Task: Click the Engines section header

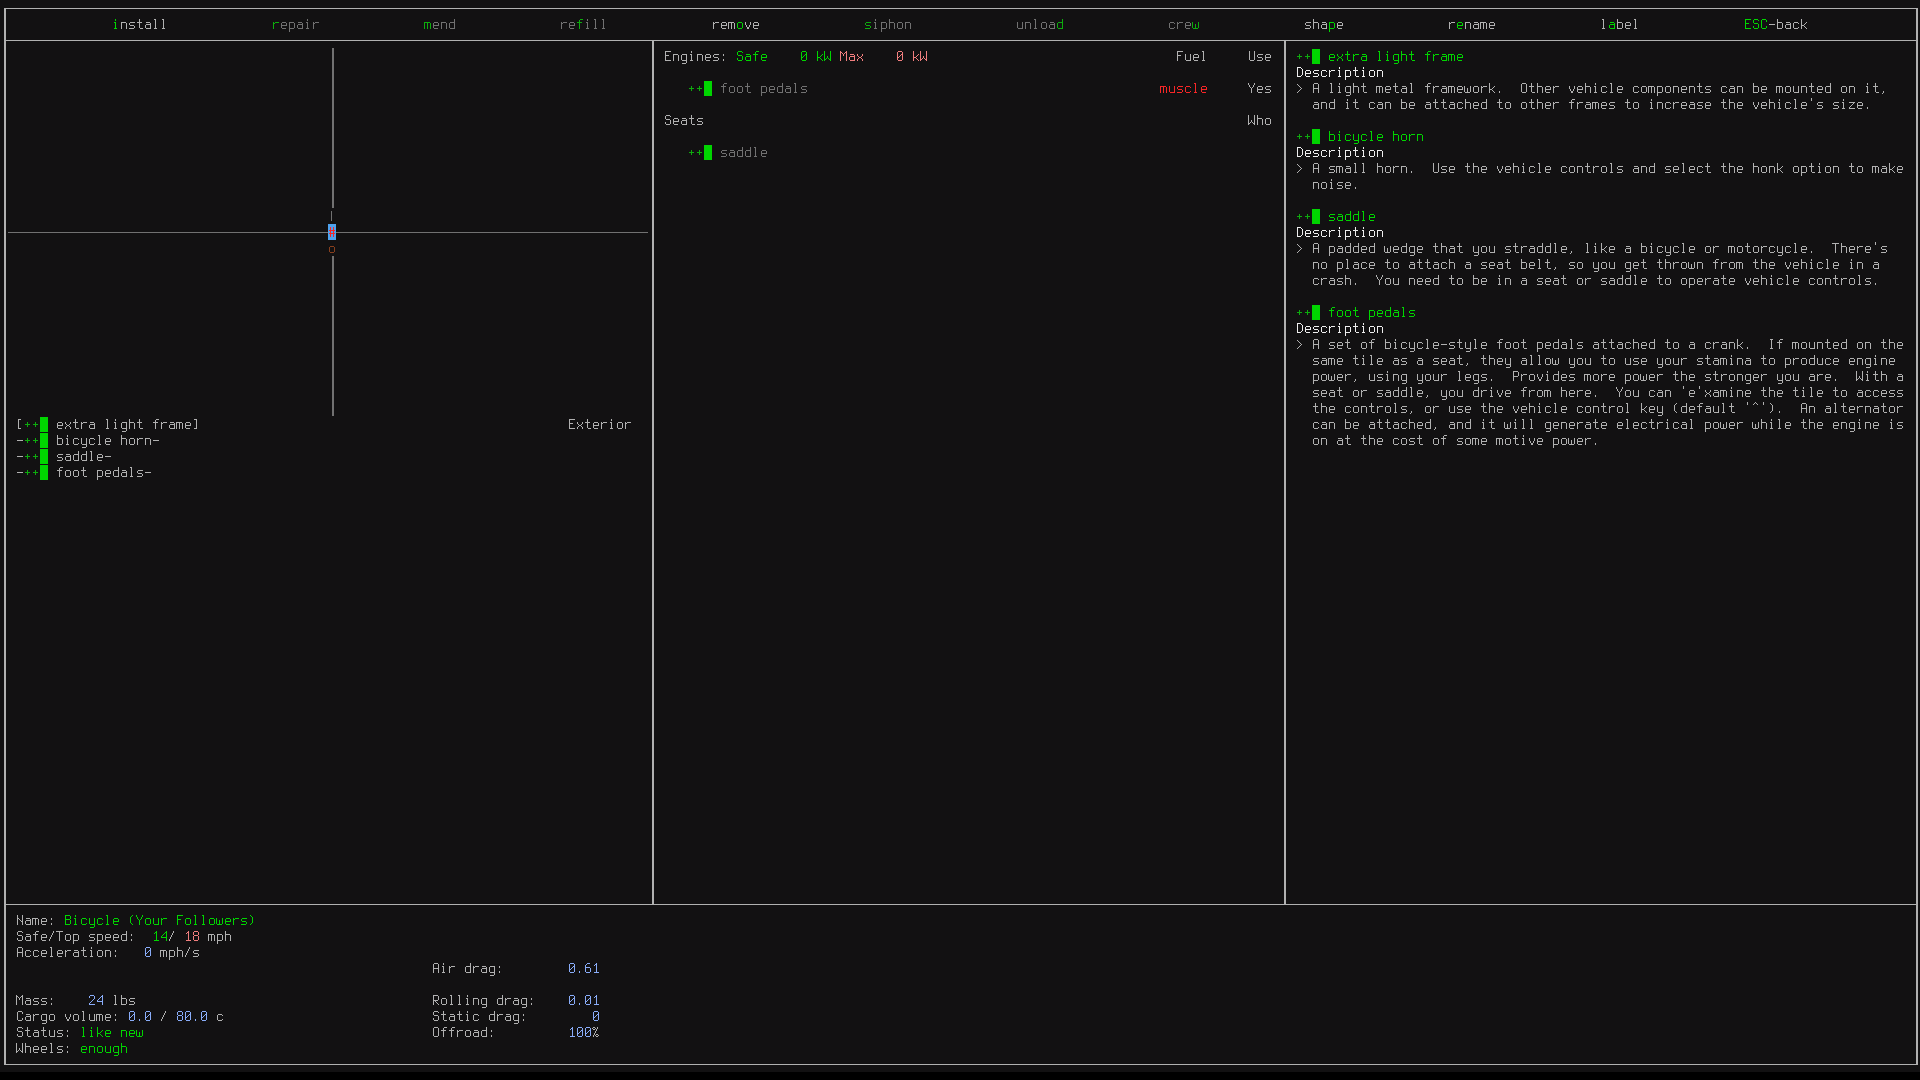Action: 695,57
